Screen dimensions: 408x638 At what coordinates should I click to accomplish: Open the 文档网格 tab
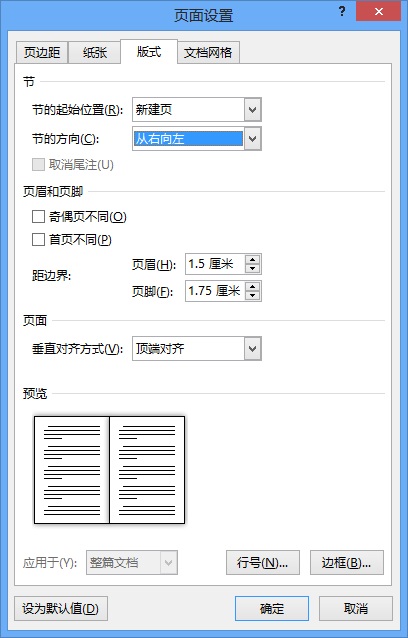point(208,52)
